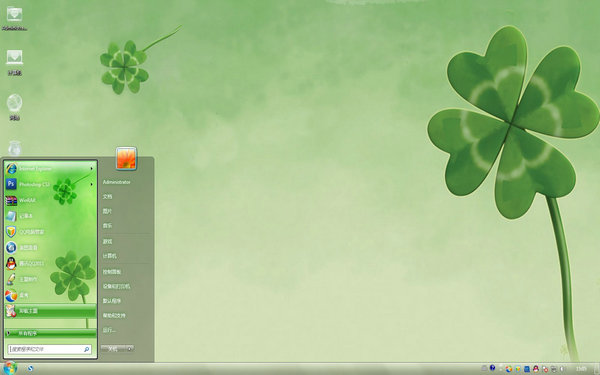This screenshot has width=600, height=375.
Task: Click the orange flower user account picture
Action: [x=126, y=158]
